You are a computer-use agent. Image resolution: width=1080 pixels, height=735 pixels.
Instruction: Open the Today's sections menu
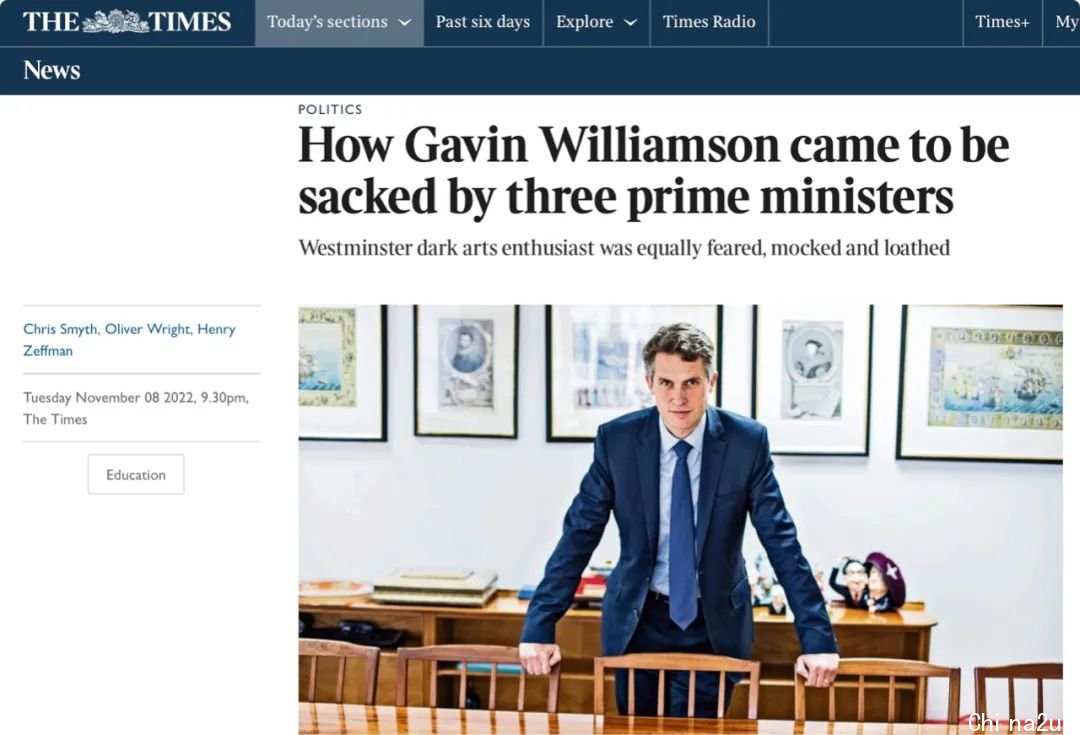click(x=339, y=23)
